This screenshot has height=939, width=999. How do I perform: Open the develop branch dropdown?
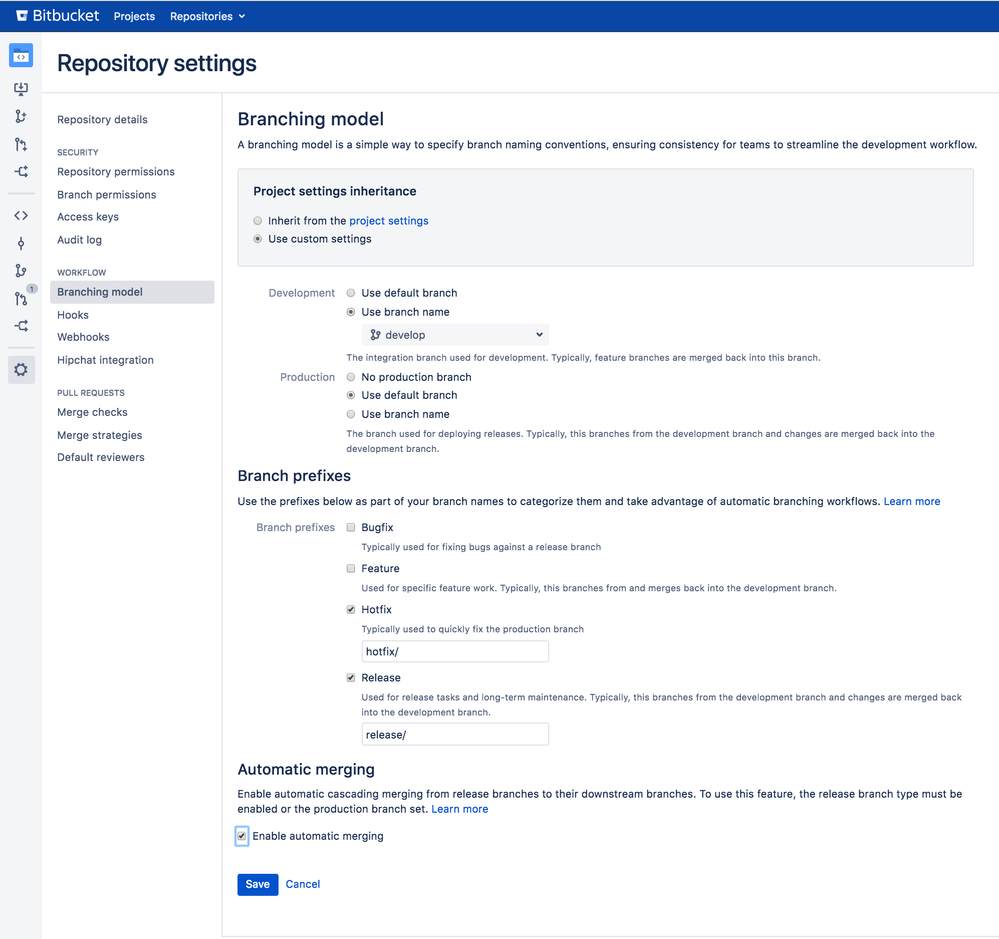[455, 335]
